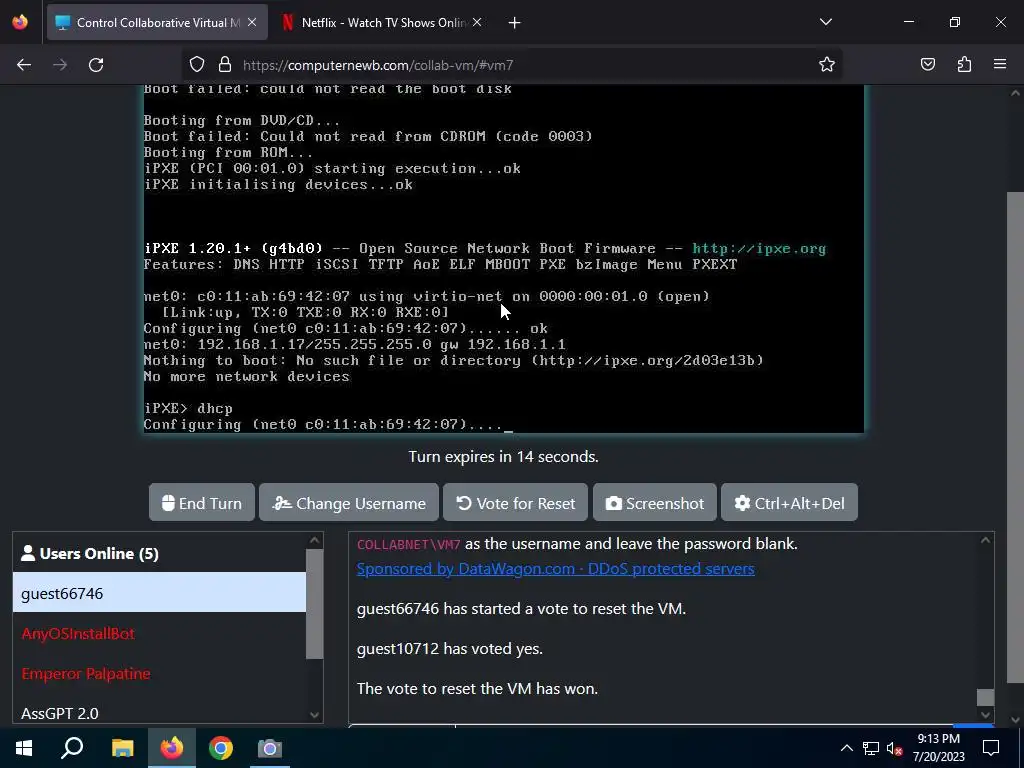Screen dimensions: 1024x768
Task: Take a VM Screenshot
Action: tap(654, 503)
